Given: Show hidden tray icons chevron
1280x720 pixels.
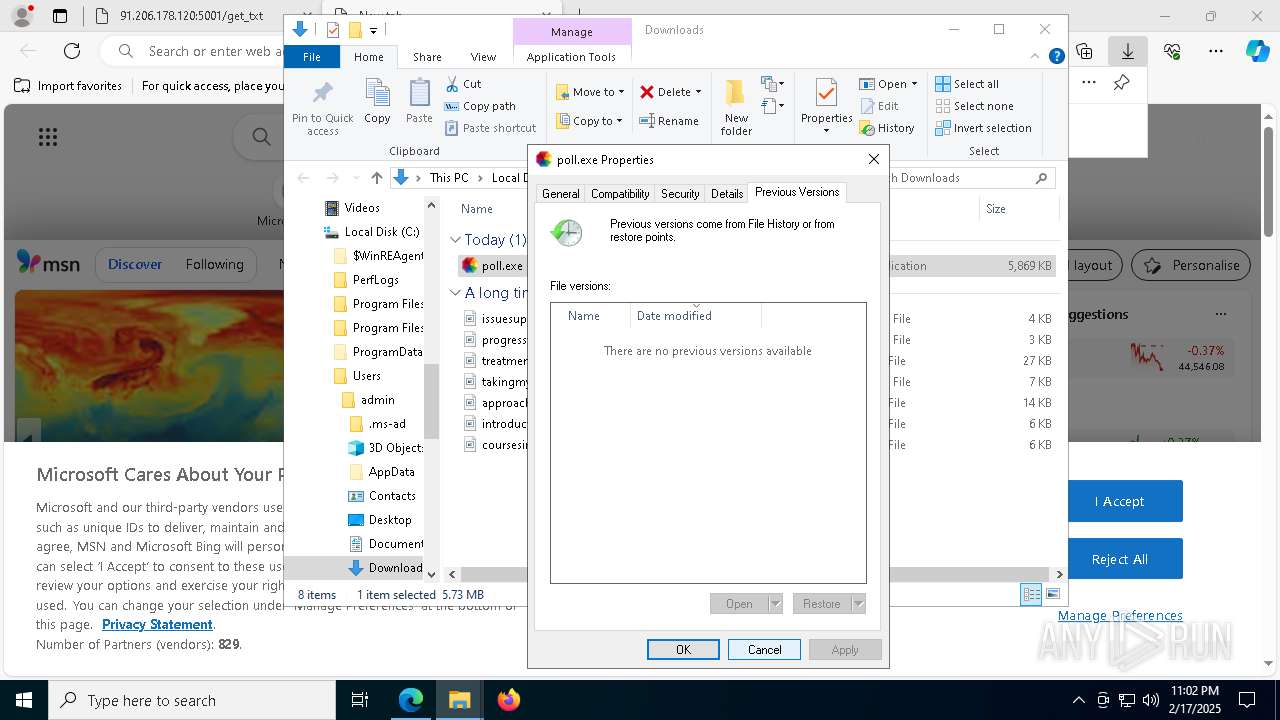Looking at the screenshot, I should click(1078, 700).
